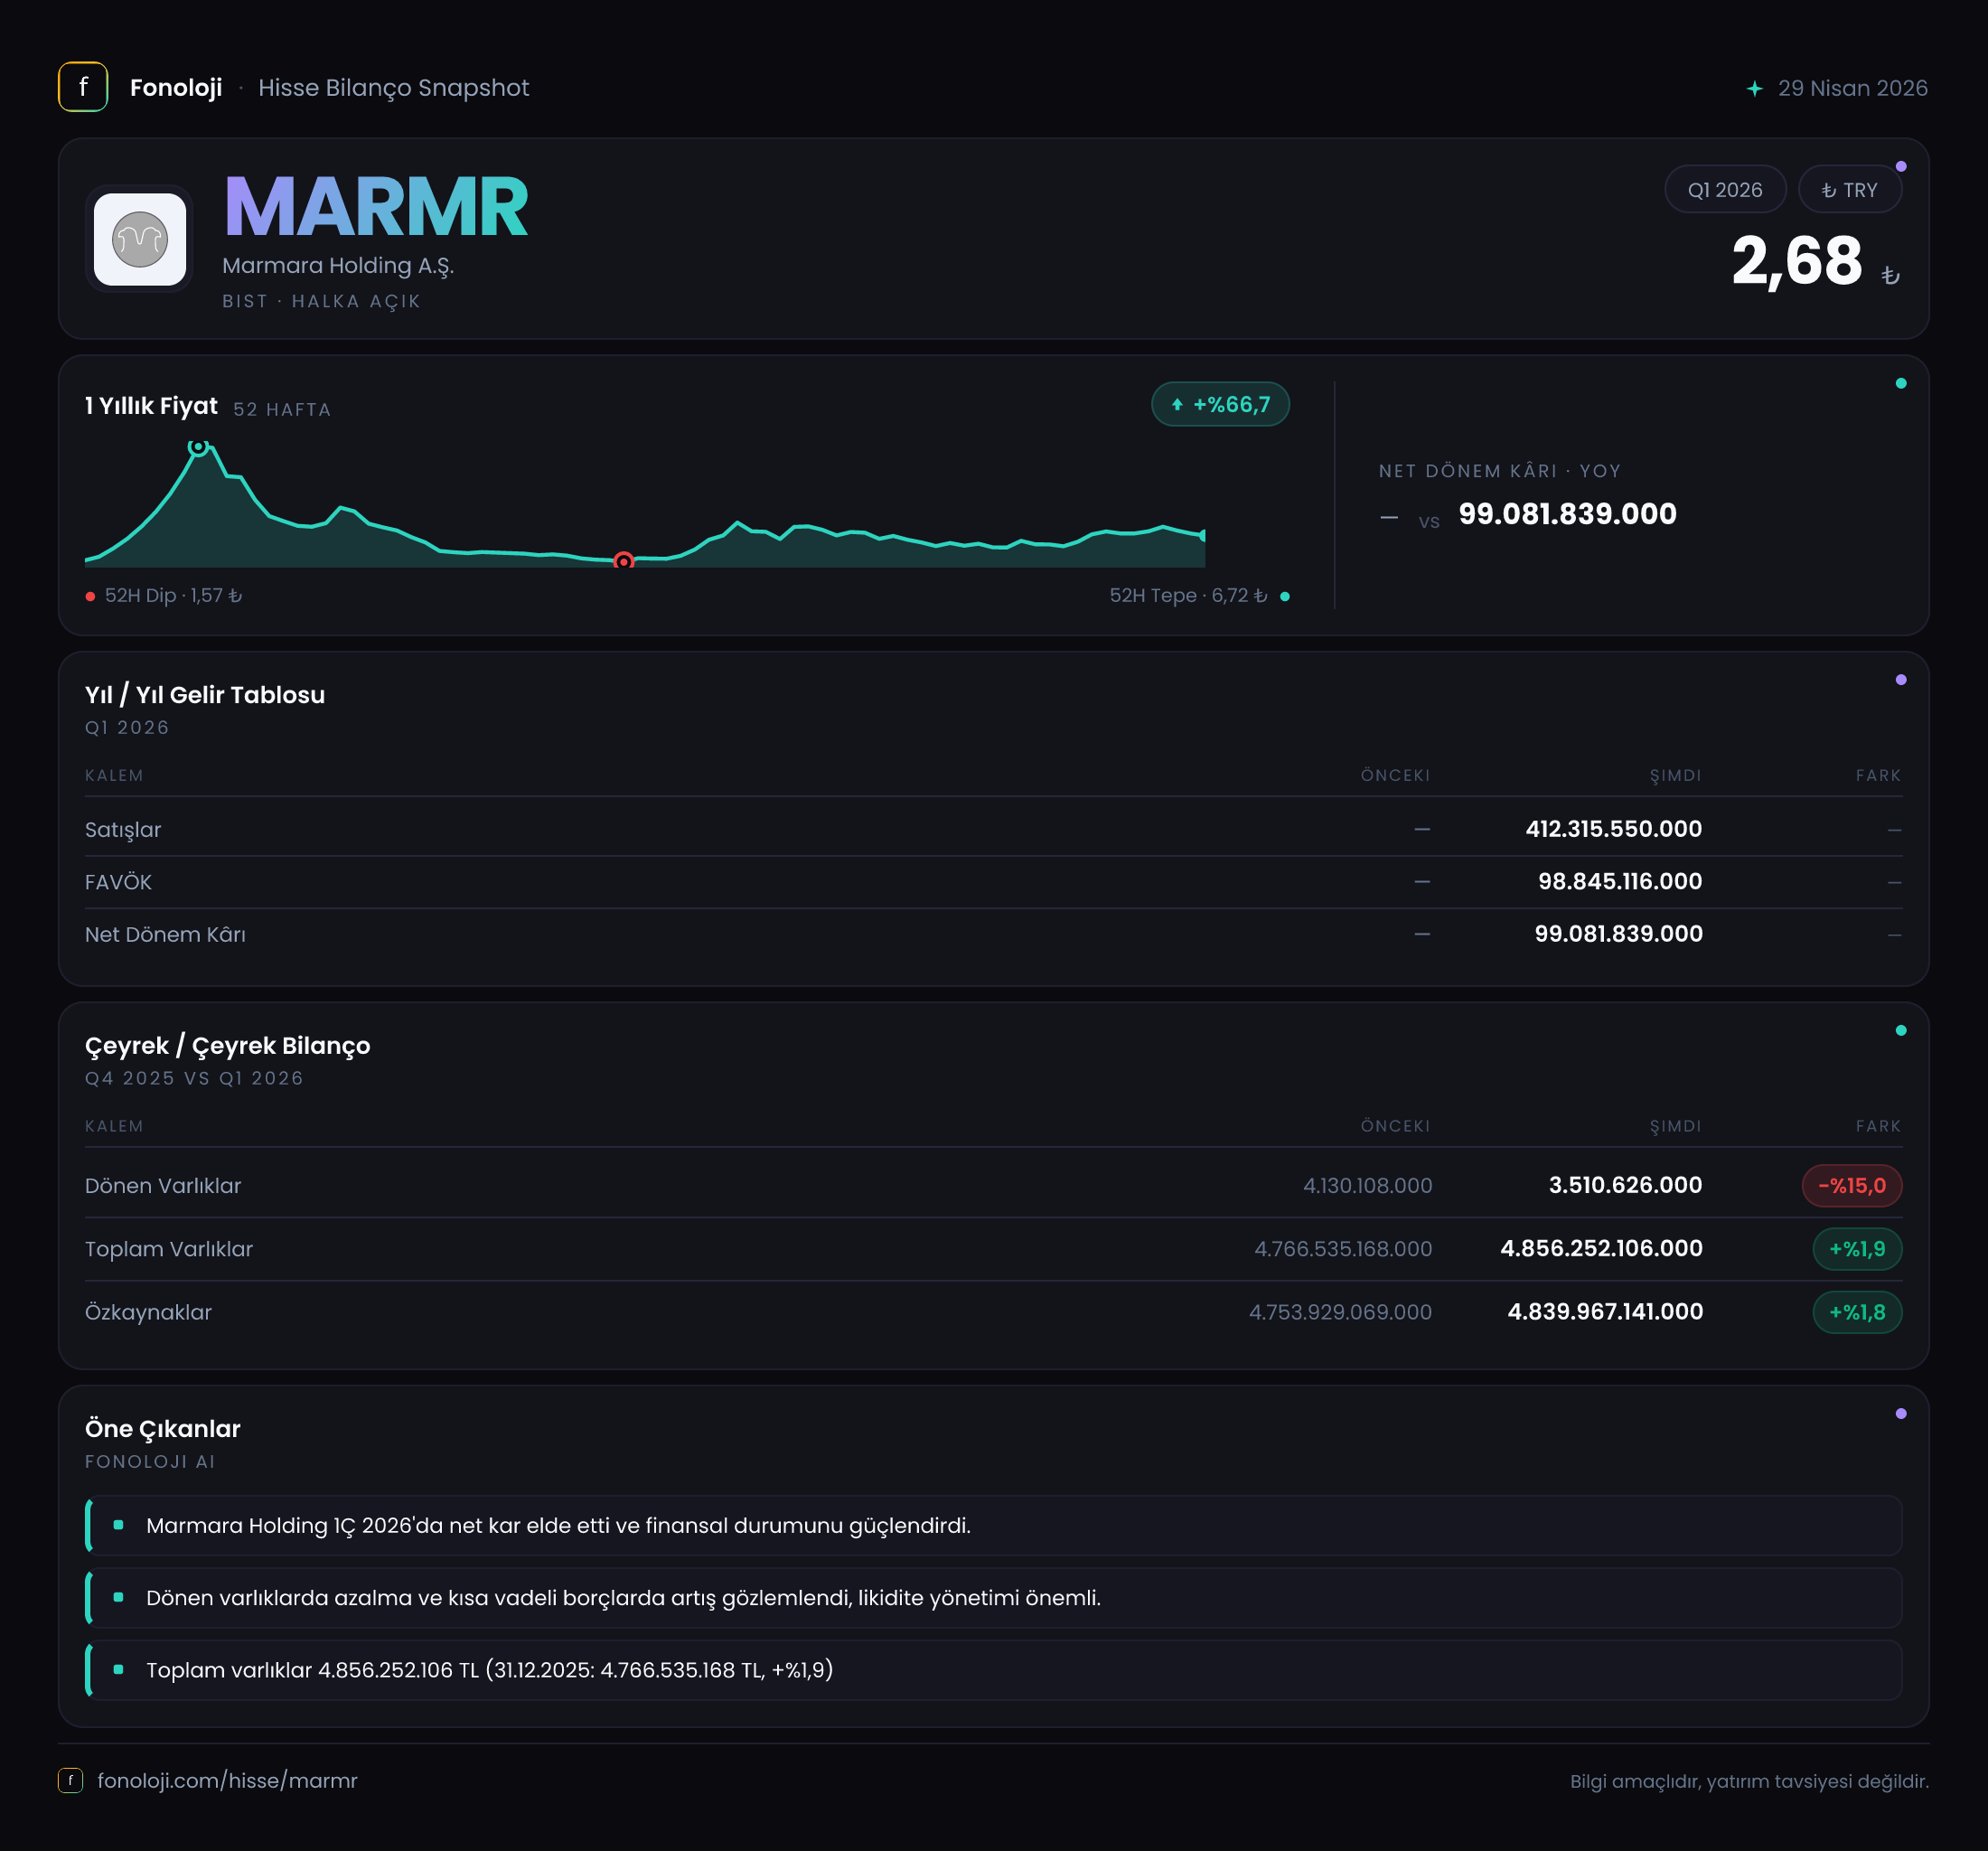
Task: Select the Q1 2026 period pill
Action: coord(1725,190)
